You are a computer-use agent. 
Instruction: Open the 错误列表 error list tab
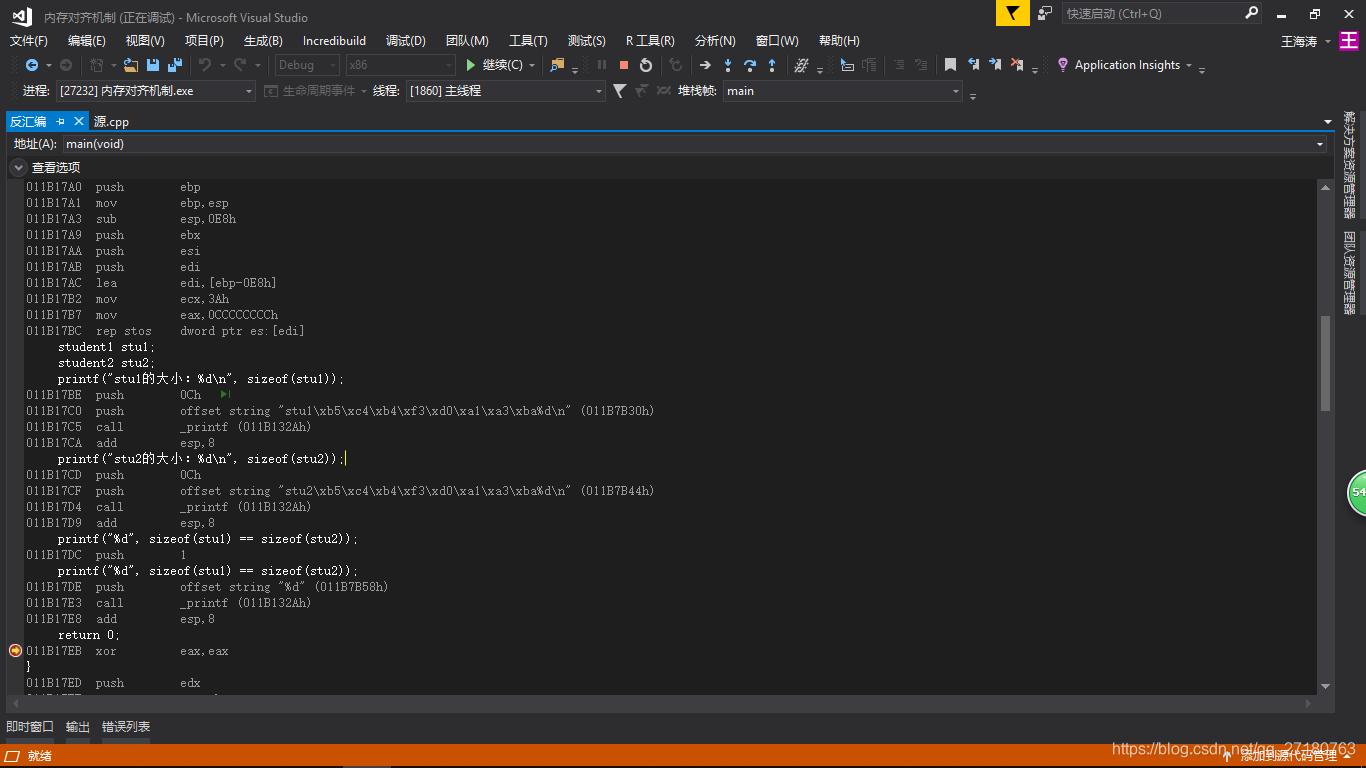126,727
